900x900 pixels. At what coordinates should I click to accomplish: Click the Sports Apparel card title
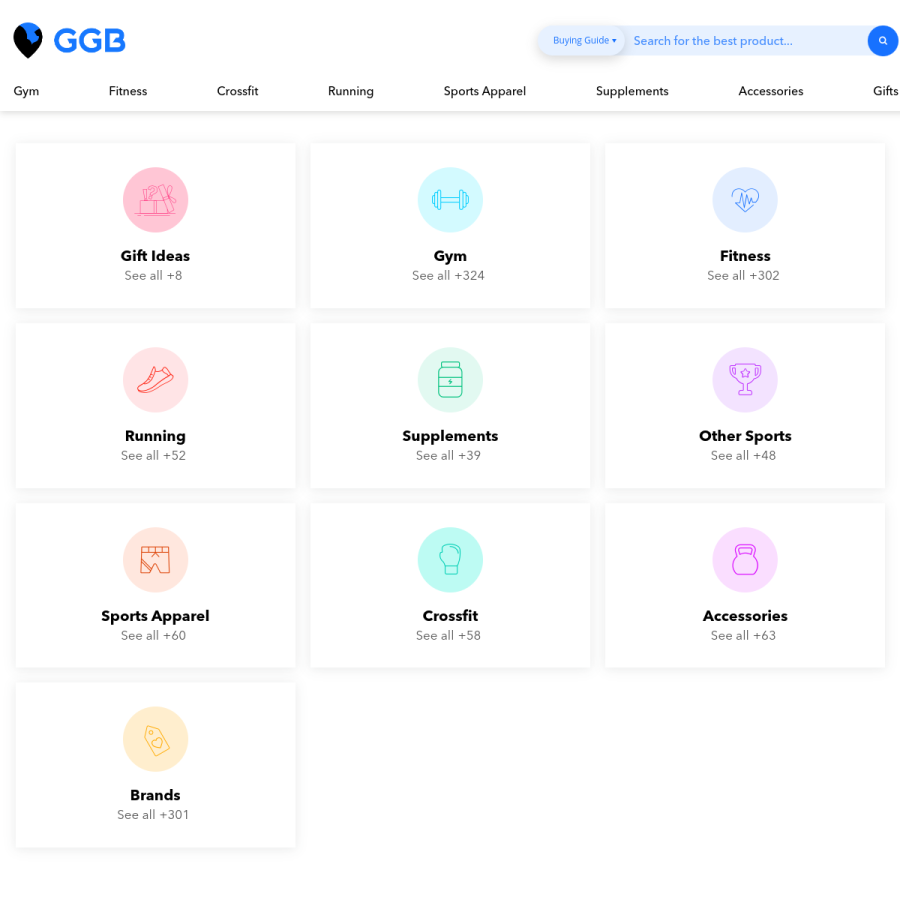(156, 616)
